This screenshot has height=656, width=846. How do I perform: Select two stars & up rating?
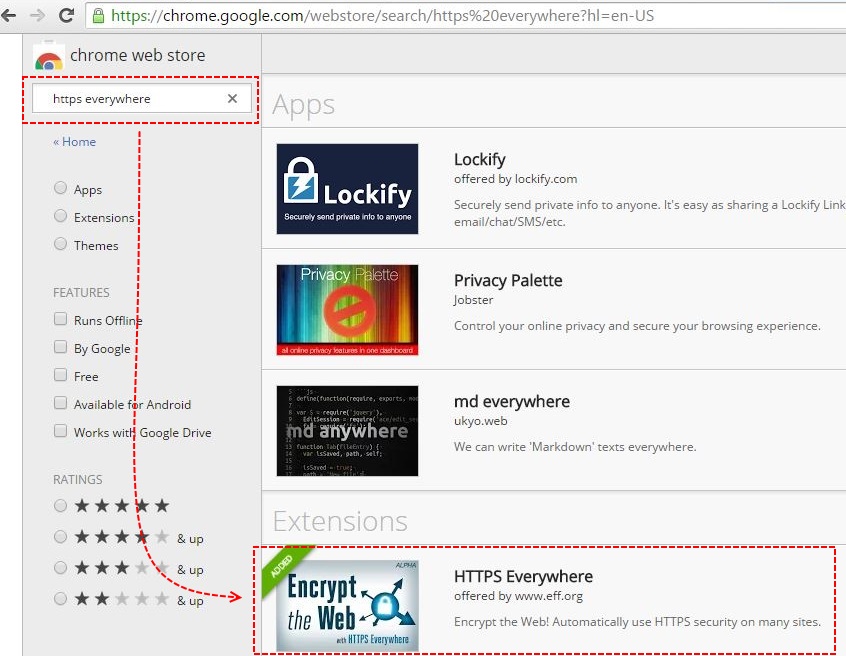[x=60, y=598]
